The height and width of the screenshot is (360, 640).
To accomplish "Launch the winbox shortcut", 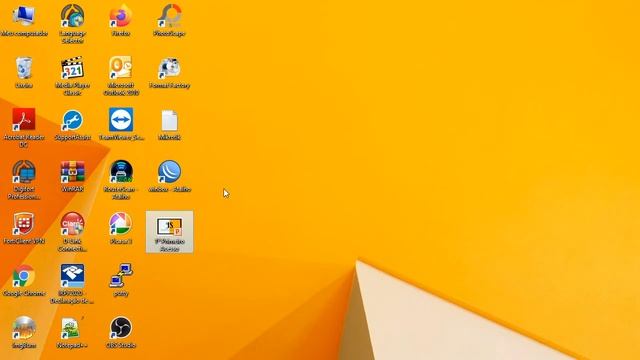I will click(169, 176).
